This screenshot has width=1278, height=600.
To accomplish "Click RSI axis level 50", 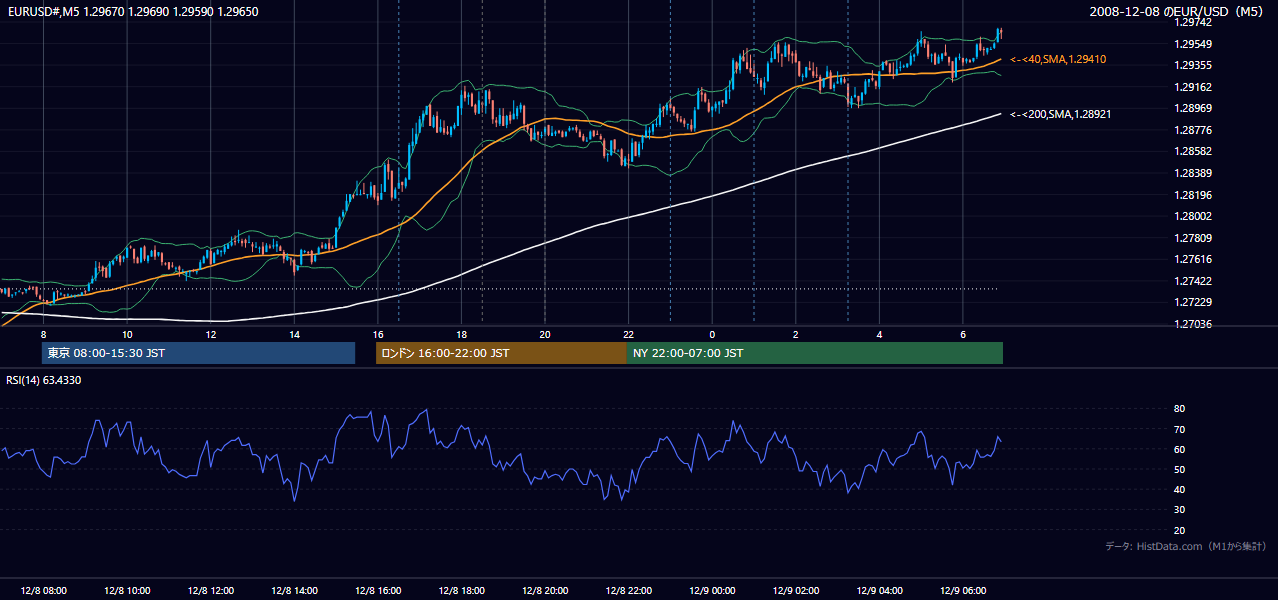I will (1179, 469).
